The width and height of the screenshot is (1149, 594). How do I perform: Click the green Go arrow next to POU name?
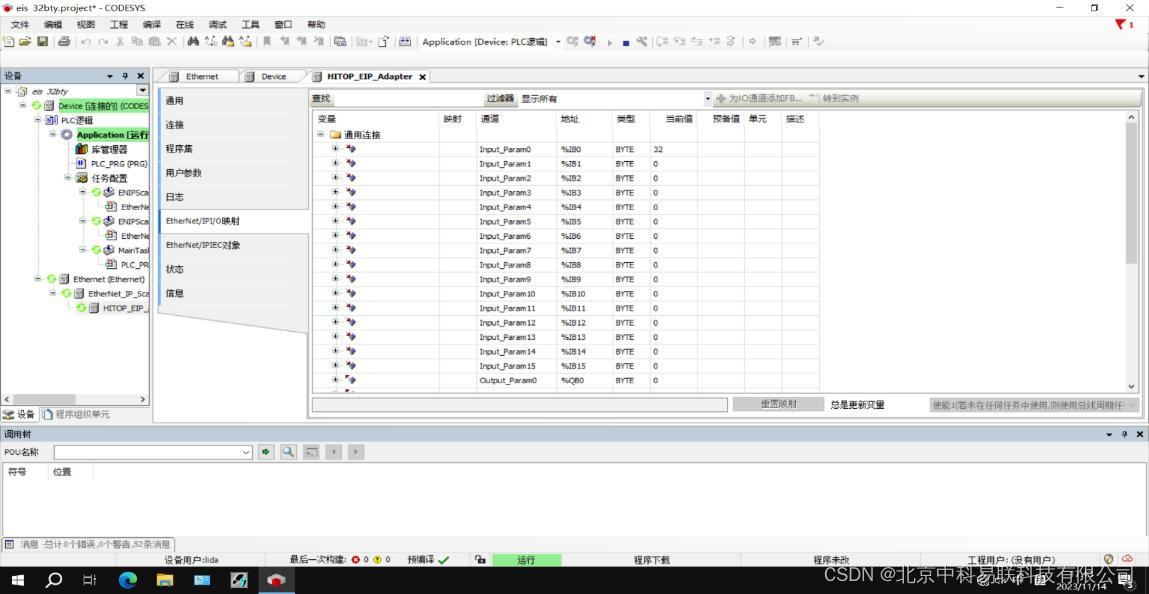(266, 452)
